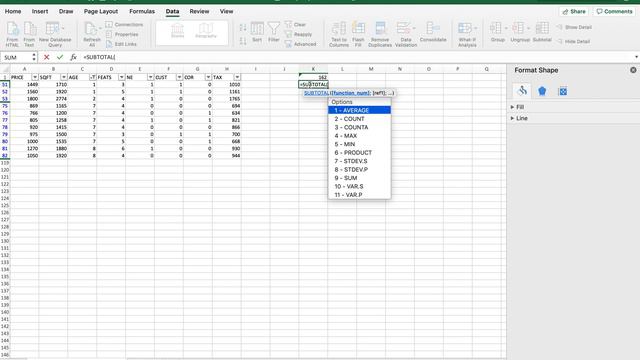The height and width of the screenshot is (360, 640).
Task: Open FEATS column filter dropdown
Action: (121, 77)
